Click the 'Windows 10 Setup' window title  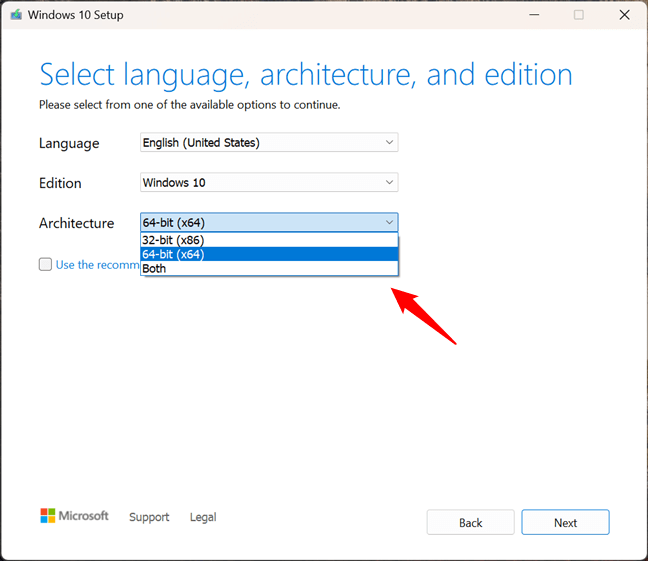click(76, 15)
